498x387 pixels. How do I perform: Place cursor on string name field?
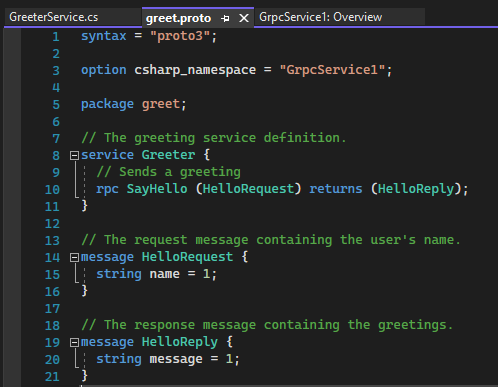164,274
